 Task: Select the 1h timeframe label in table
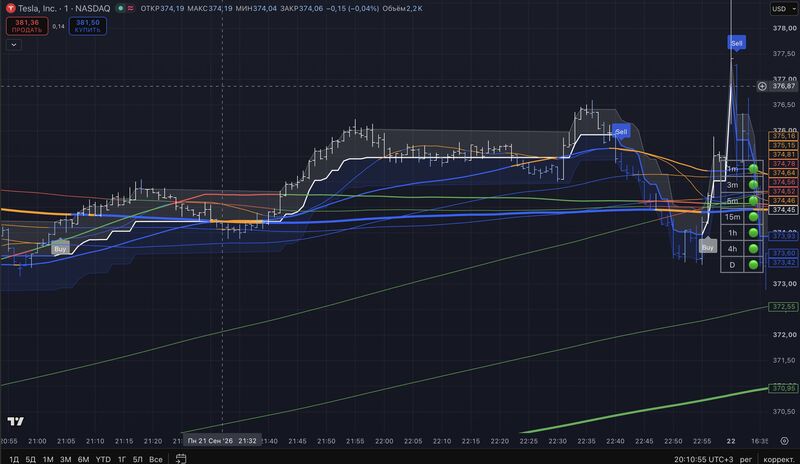(733, 233)
